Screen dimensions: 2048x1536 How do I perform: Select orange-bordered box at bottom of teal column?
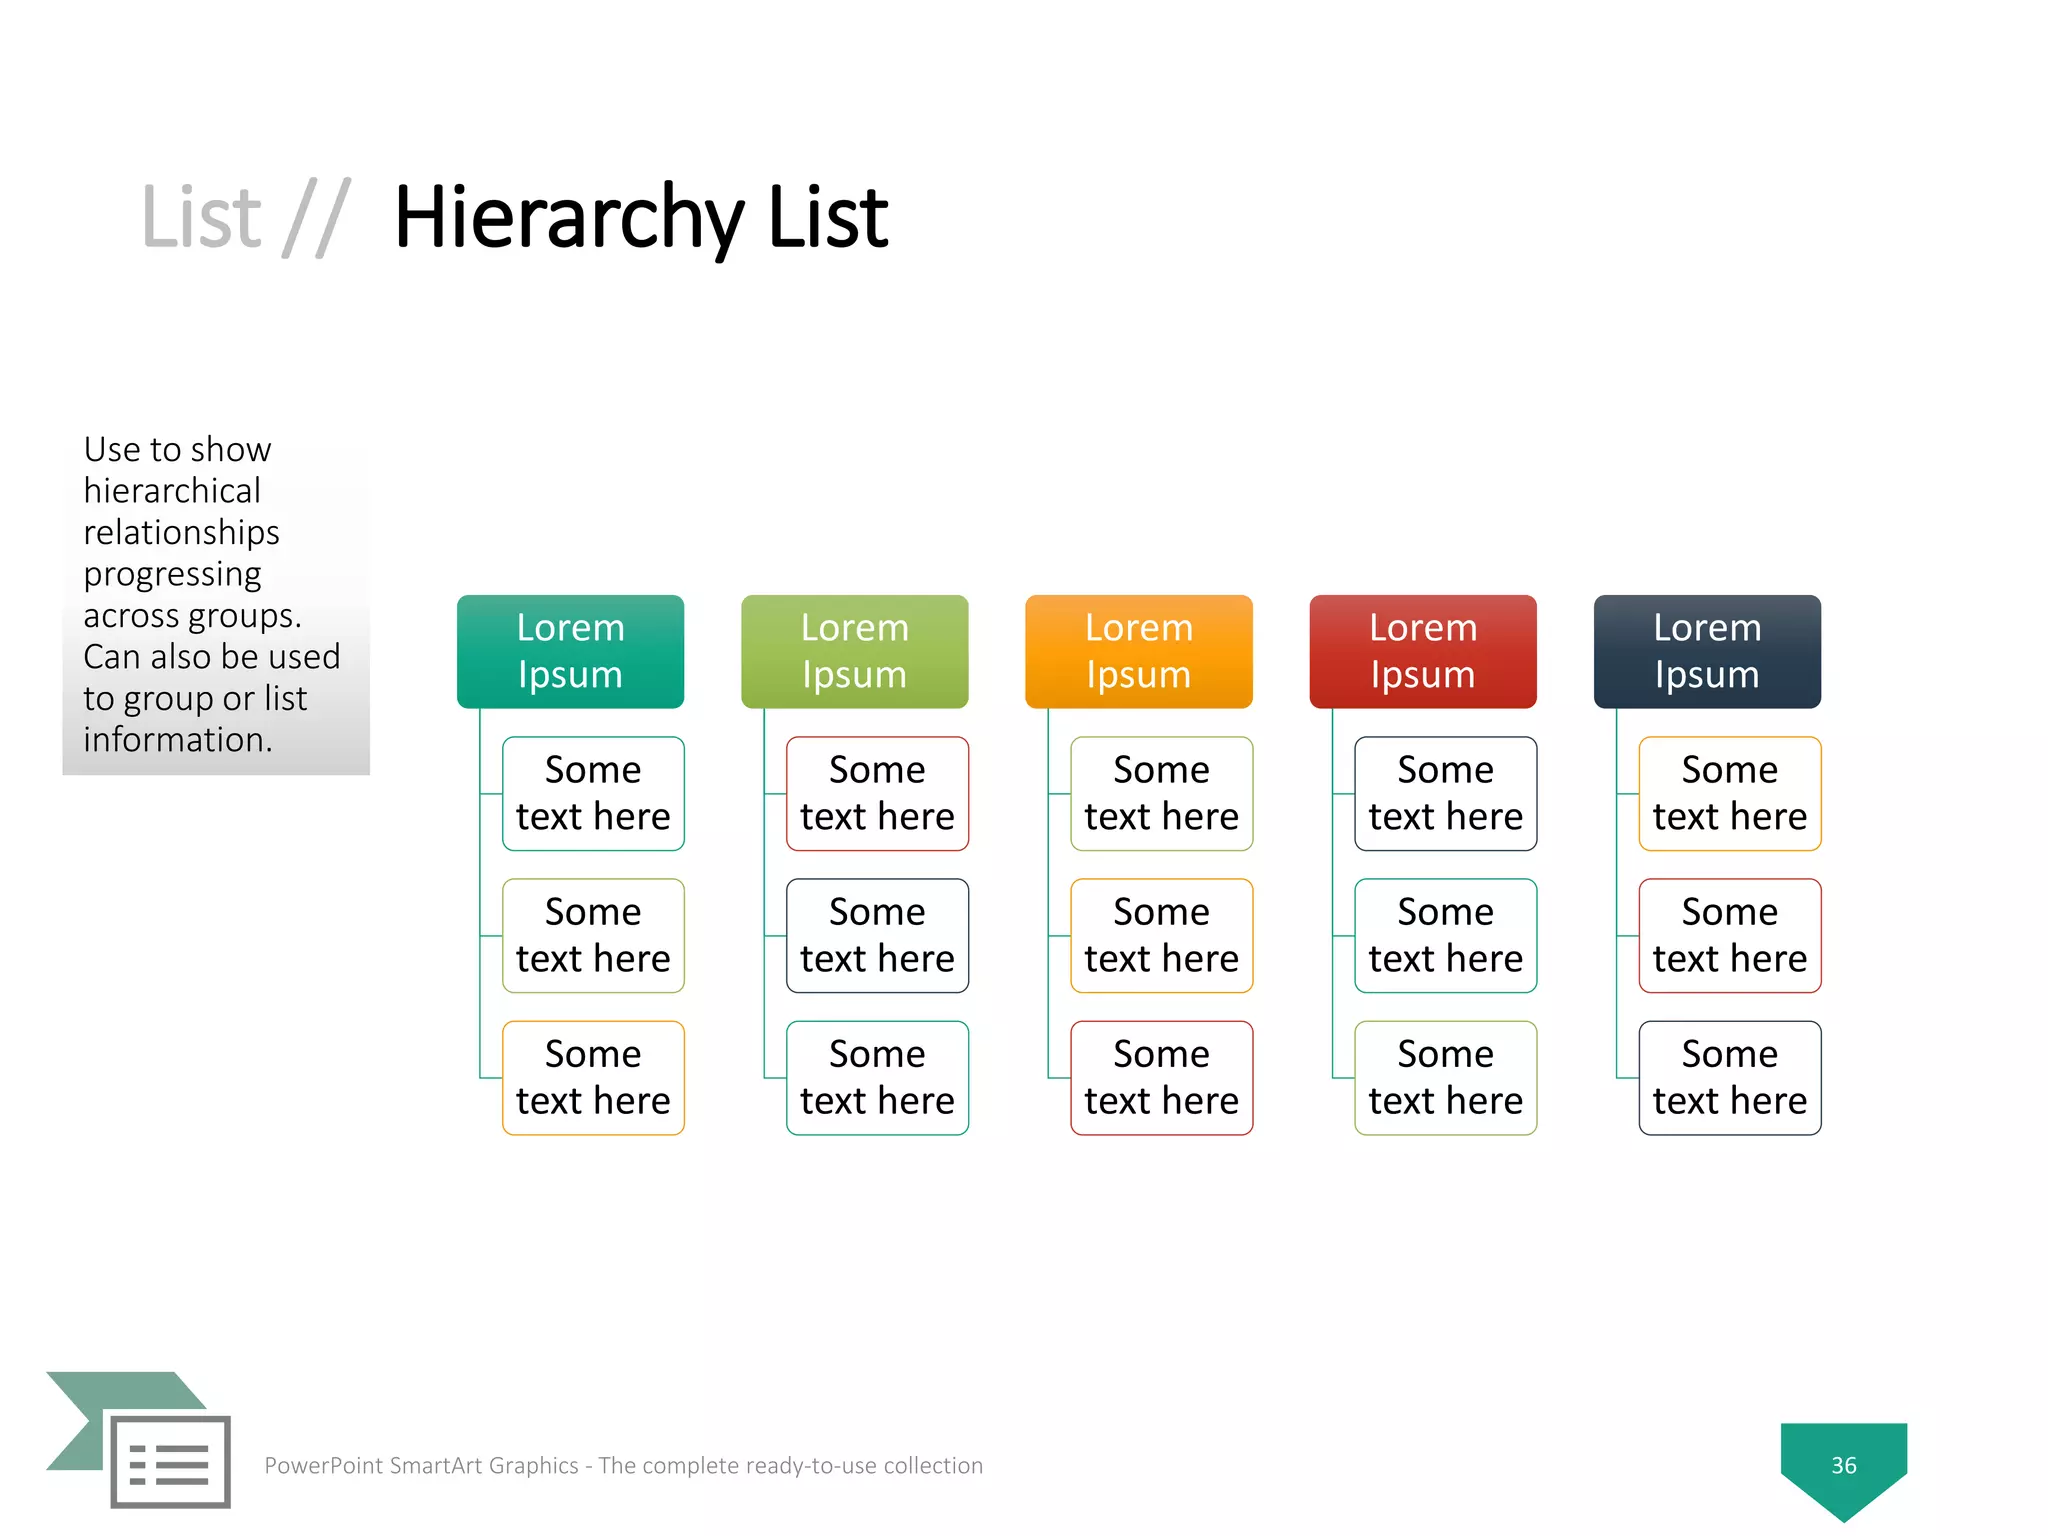pos(593,1077)
